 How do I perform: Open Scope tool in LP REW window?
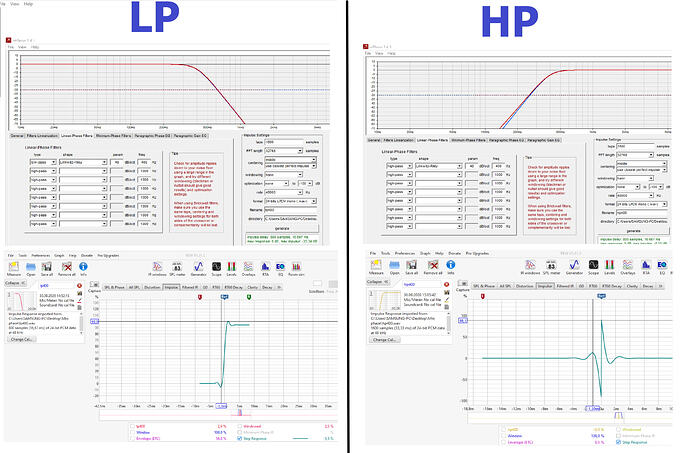(216, 267)
